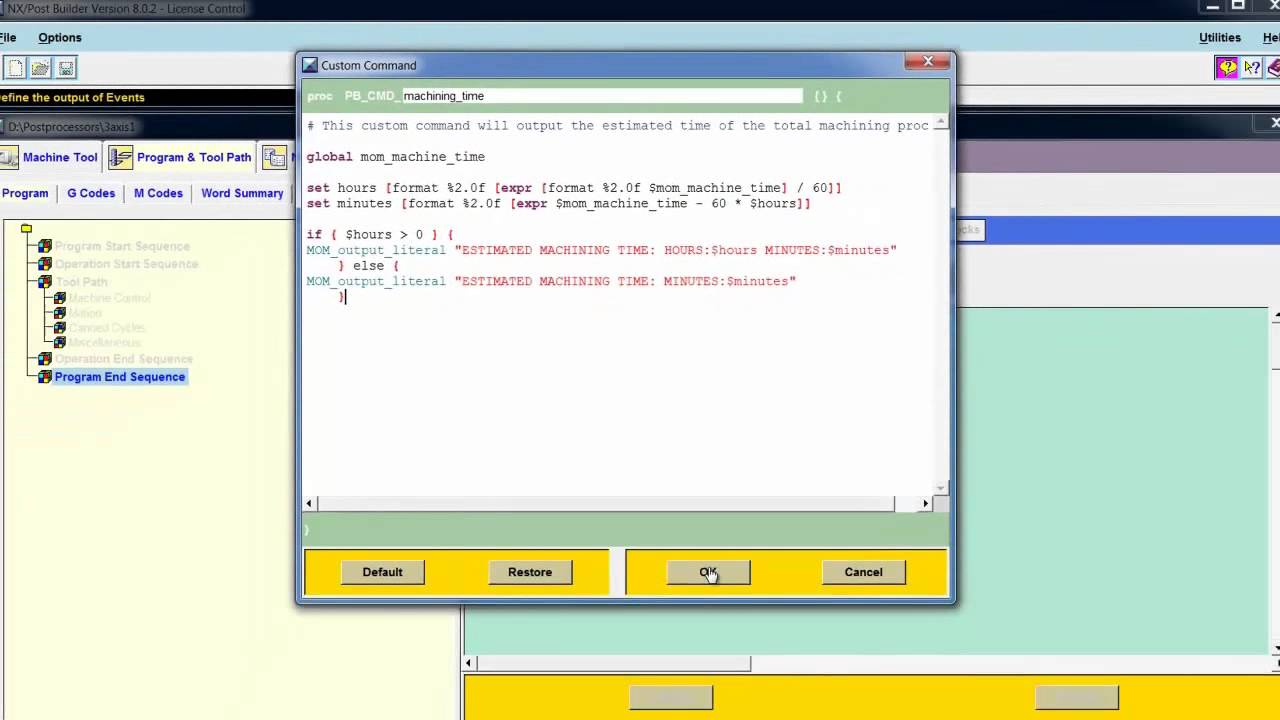Click the Cancel button

tap(863, 572)
